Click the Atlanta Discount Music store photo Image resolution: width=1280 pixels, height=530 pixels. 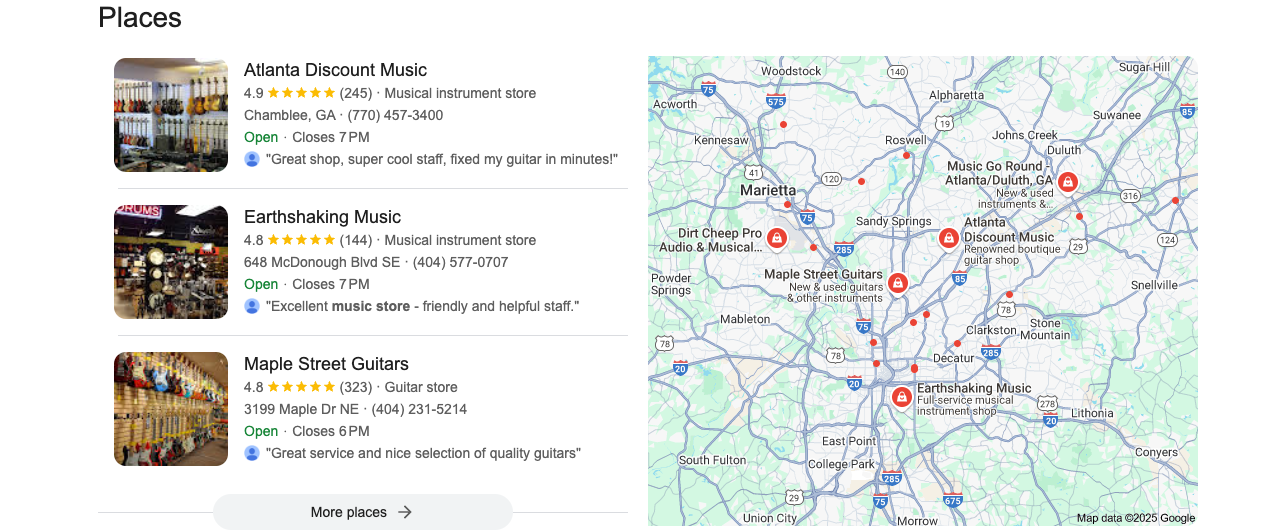point(171,115)
